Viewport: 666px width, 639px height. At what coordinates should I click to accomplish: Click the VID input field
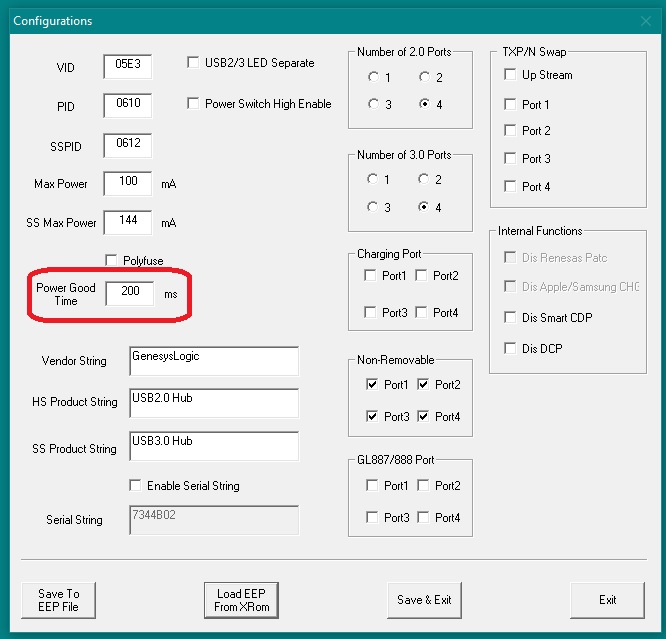[127, 67]
